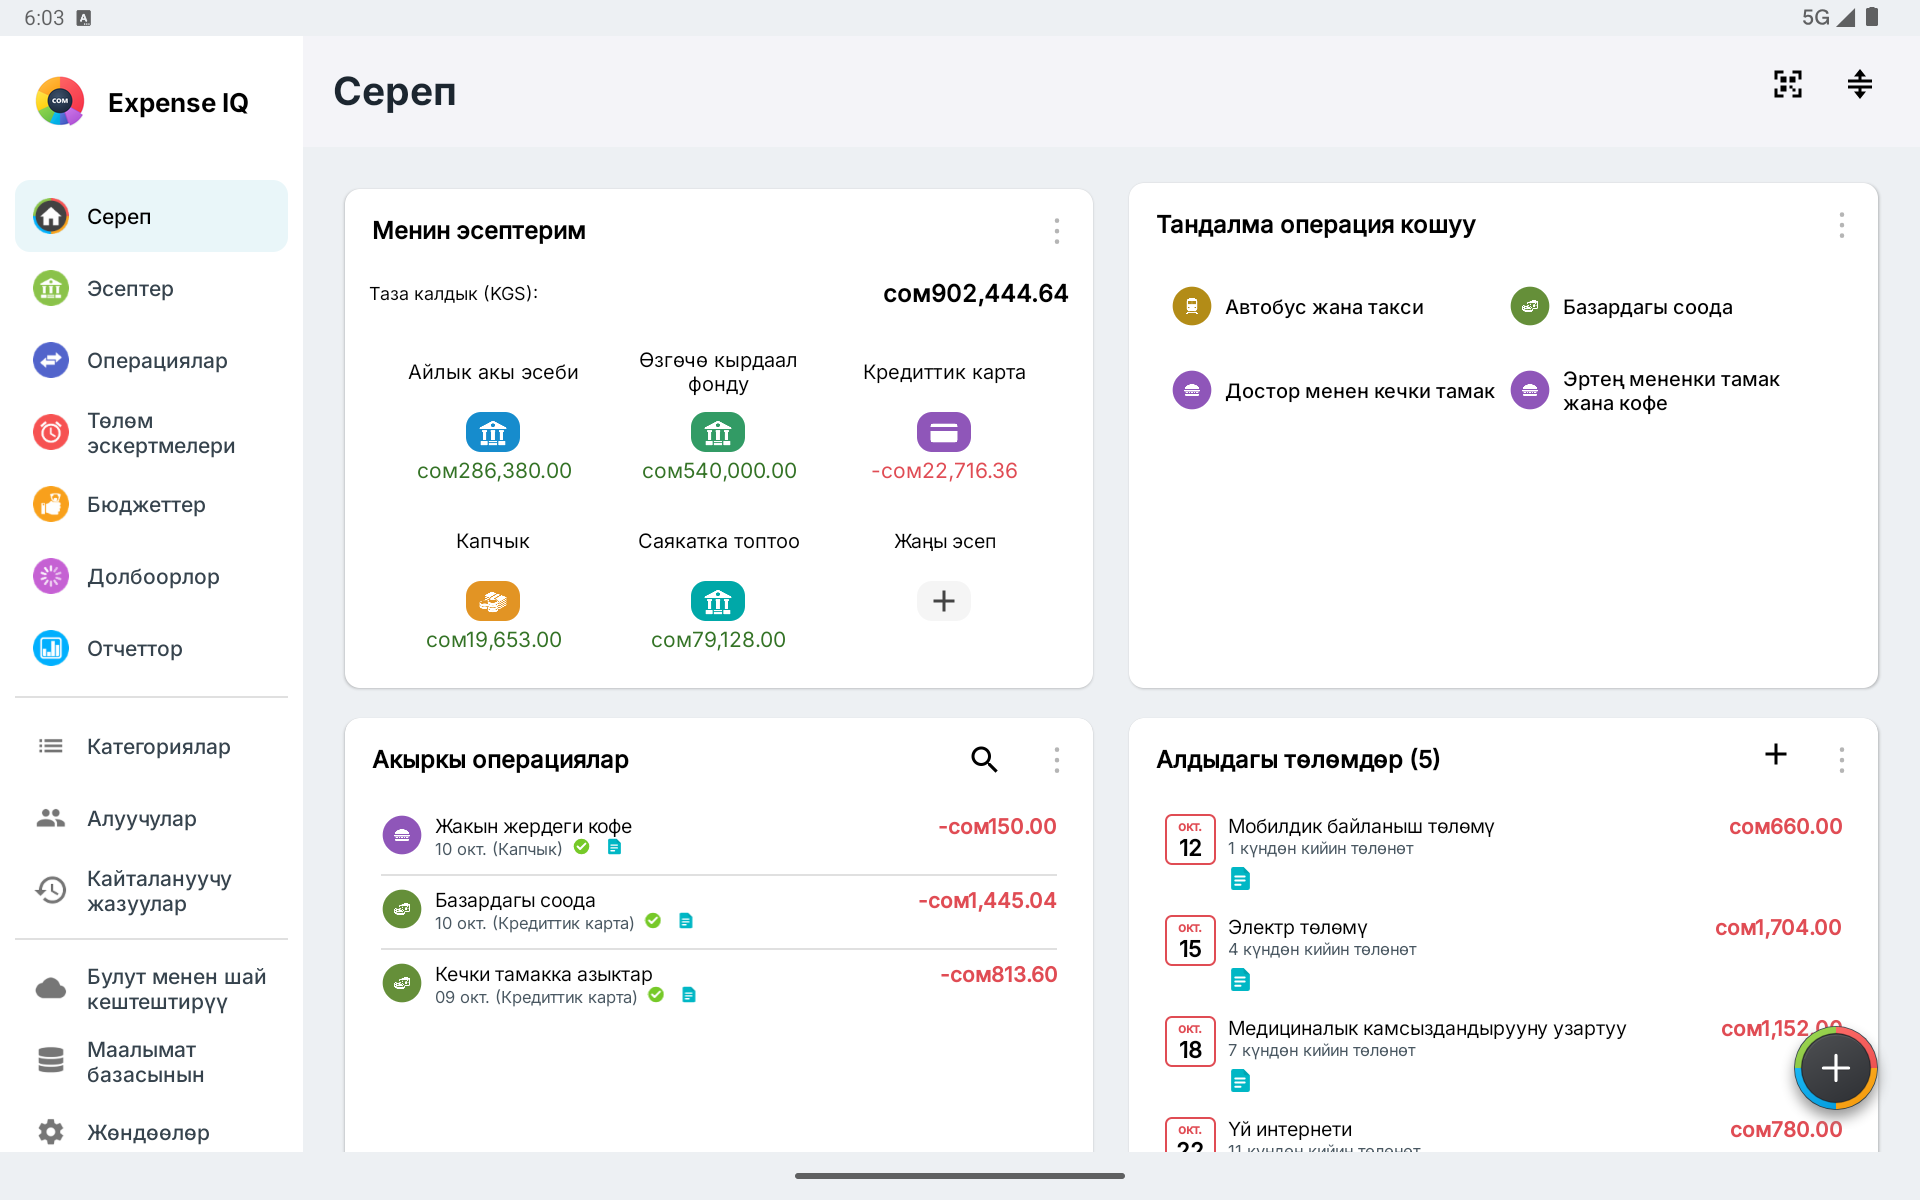Open Маалымат базасынын in sidebar
1920x1200 pixels.
click(x=151, y=1062)
